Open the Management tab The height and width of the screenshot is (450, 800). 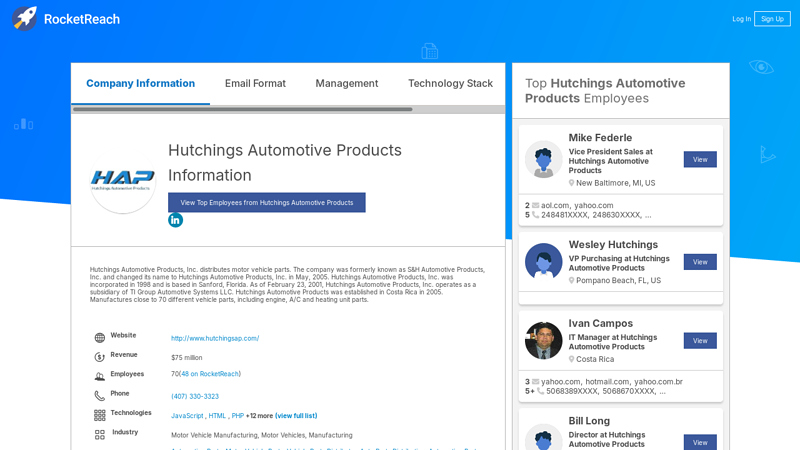[x=347, y=83]
